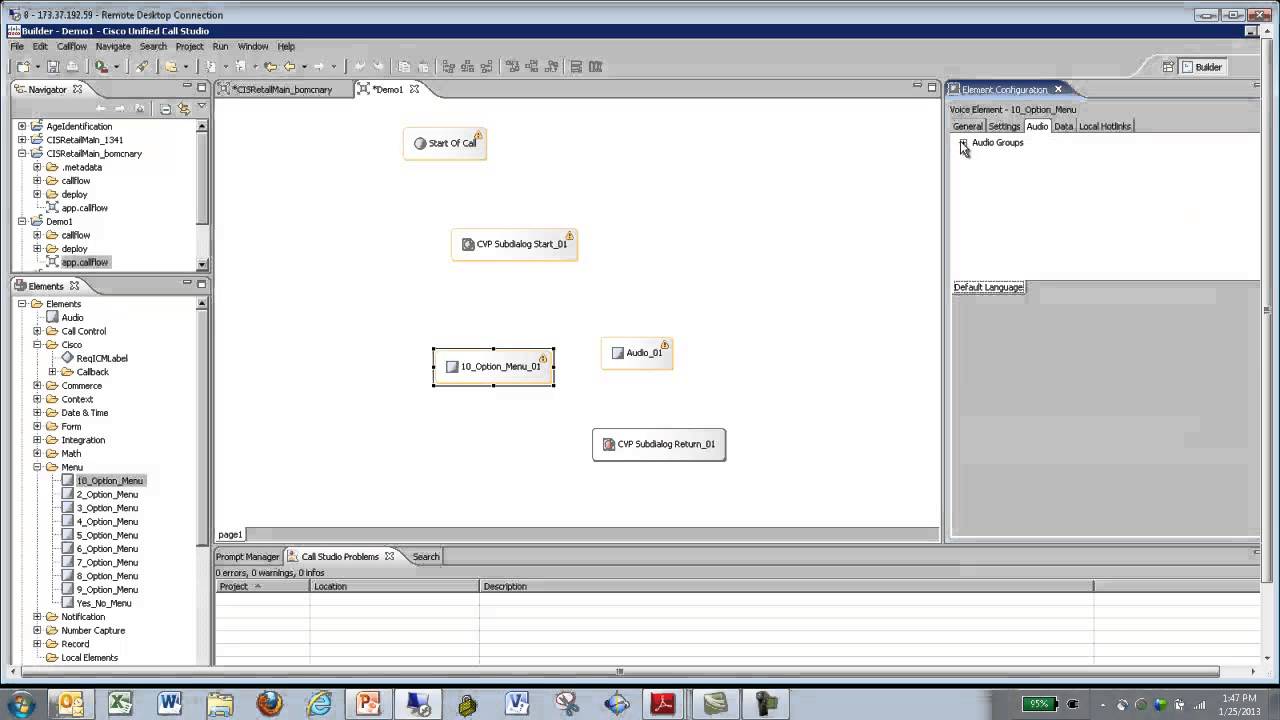This screenshot has width=1280, height=720.
Task: Select the 10_Option_Menu_01 canvas element
Action: point(493,366)
